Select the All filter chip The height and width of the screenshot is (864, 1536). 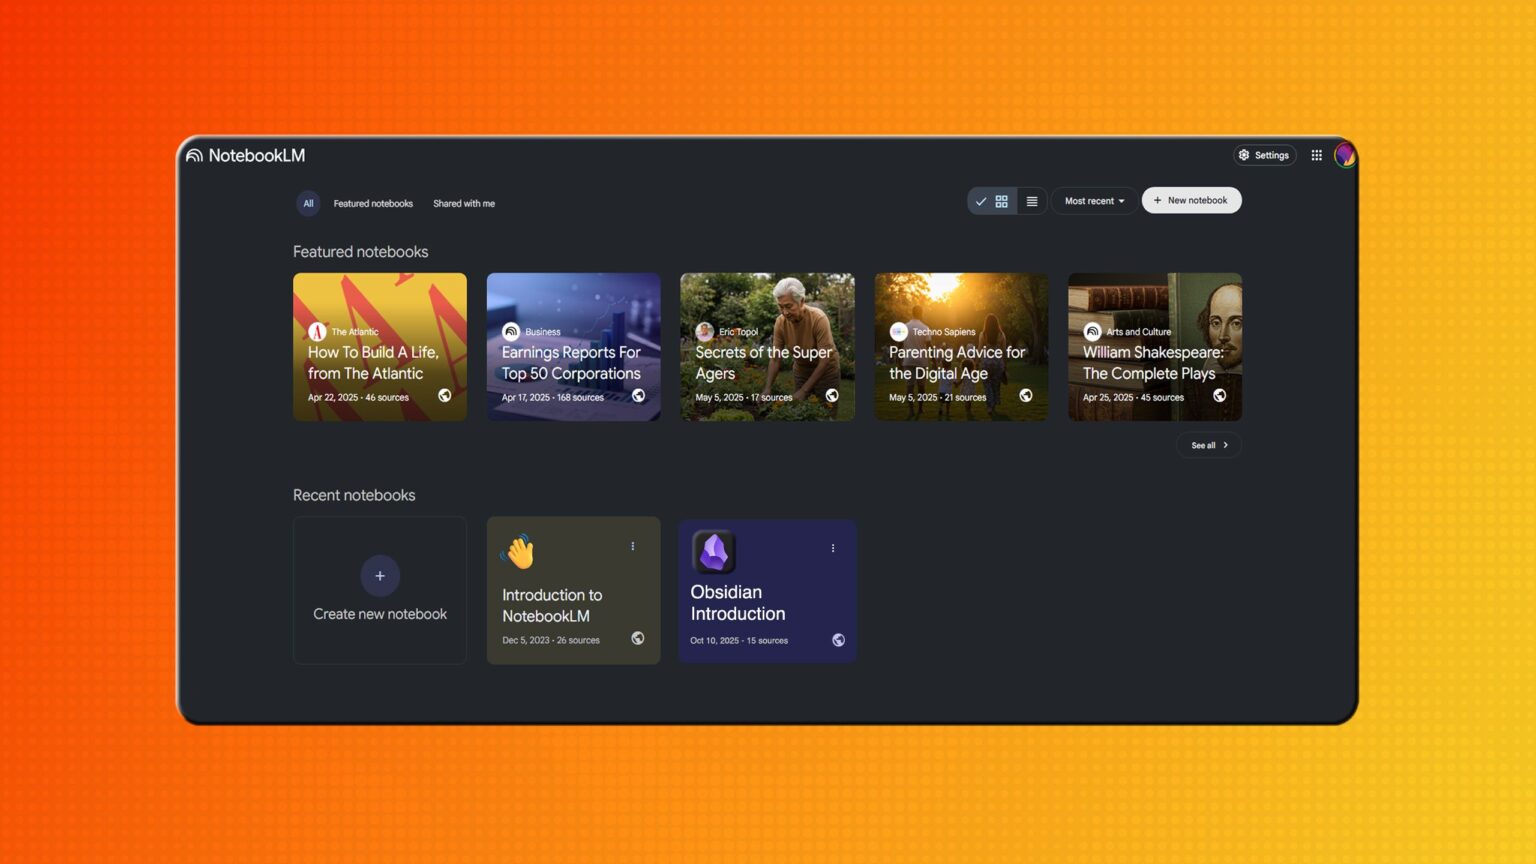pos(308,203)
